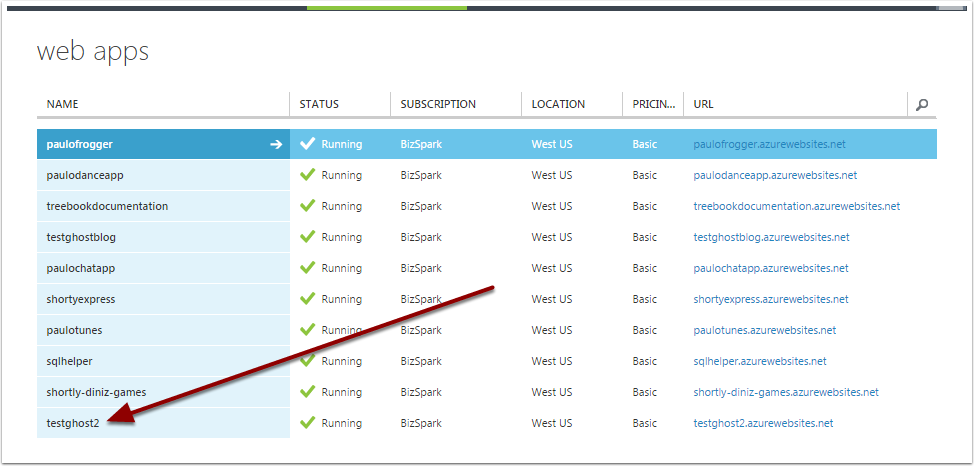Select the shortyexpress web app
The width and height of the screenshot is (974, 466).
(81, 299)
